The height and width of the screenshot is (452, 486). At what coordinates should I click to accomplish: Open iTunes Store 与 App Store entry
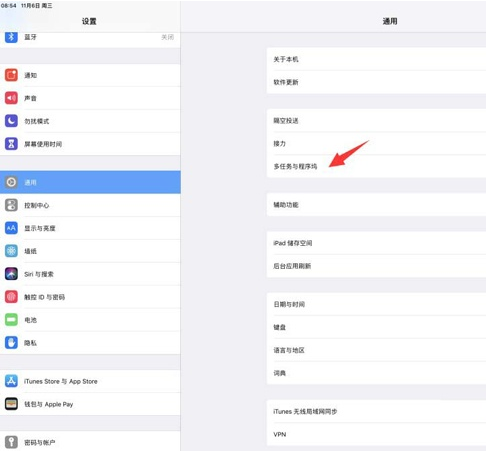[90, 381]
